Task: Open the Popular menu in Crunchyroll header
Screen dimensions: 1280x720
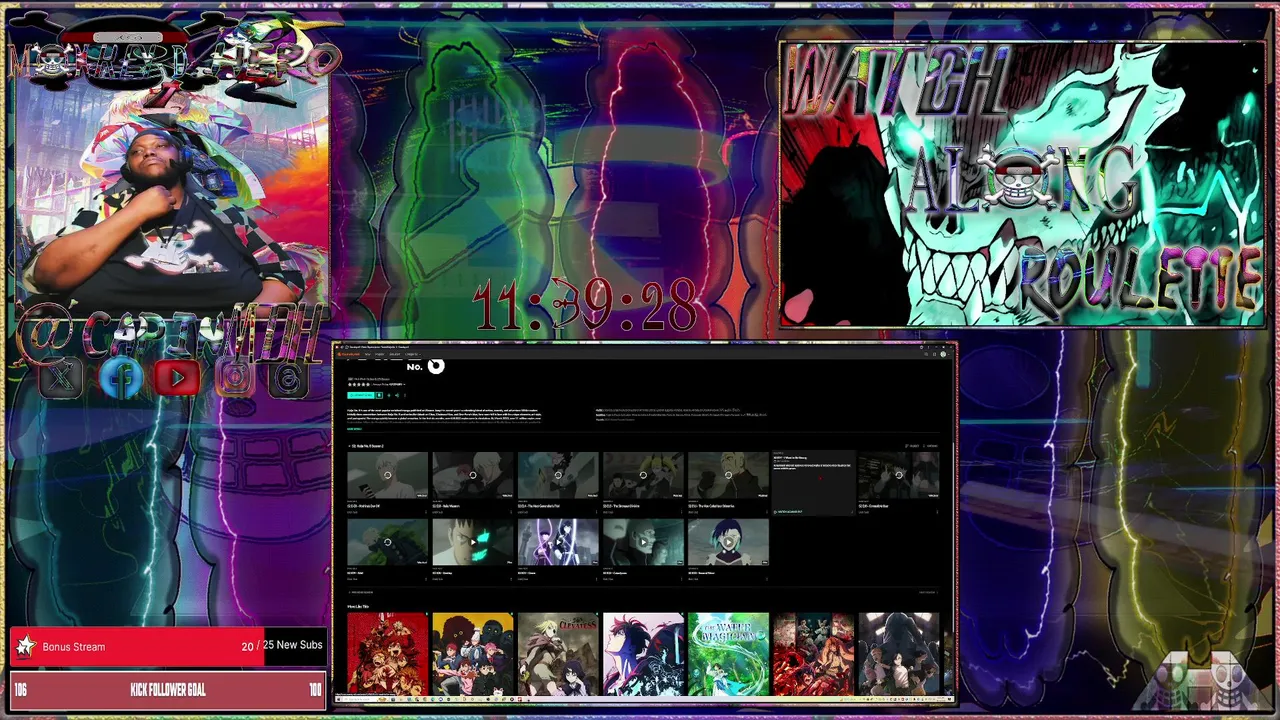Action: pyautogui.click(x=379, y=354)
